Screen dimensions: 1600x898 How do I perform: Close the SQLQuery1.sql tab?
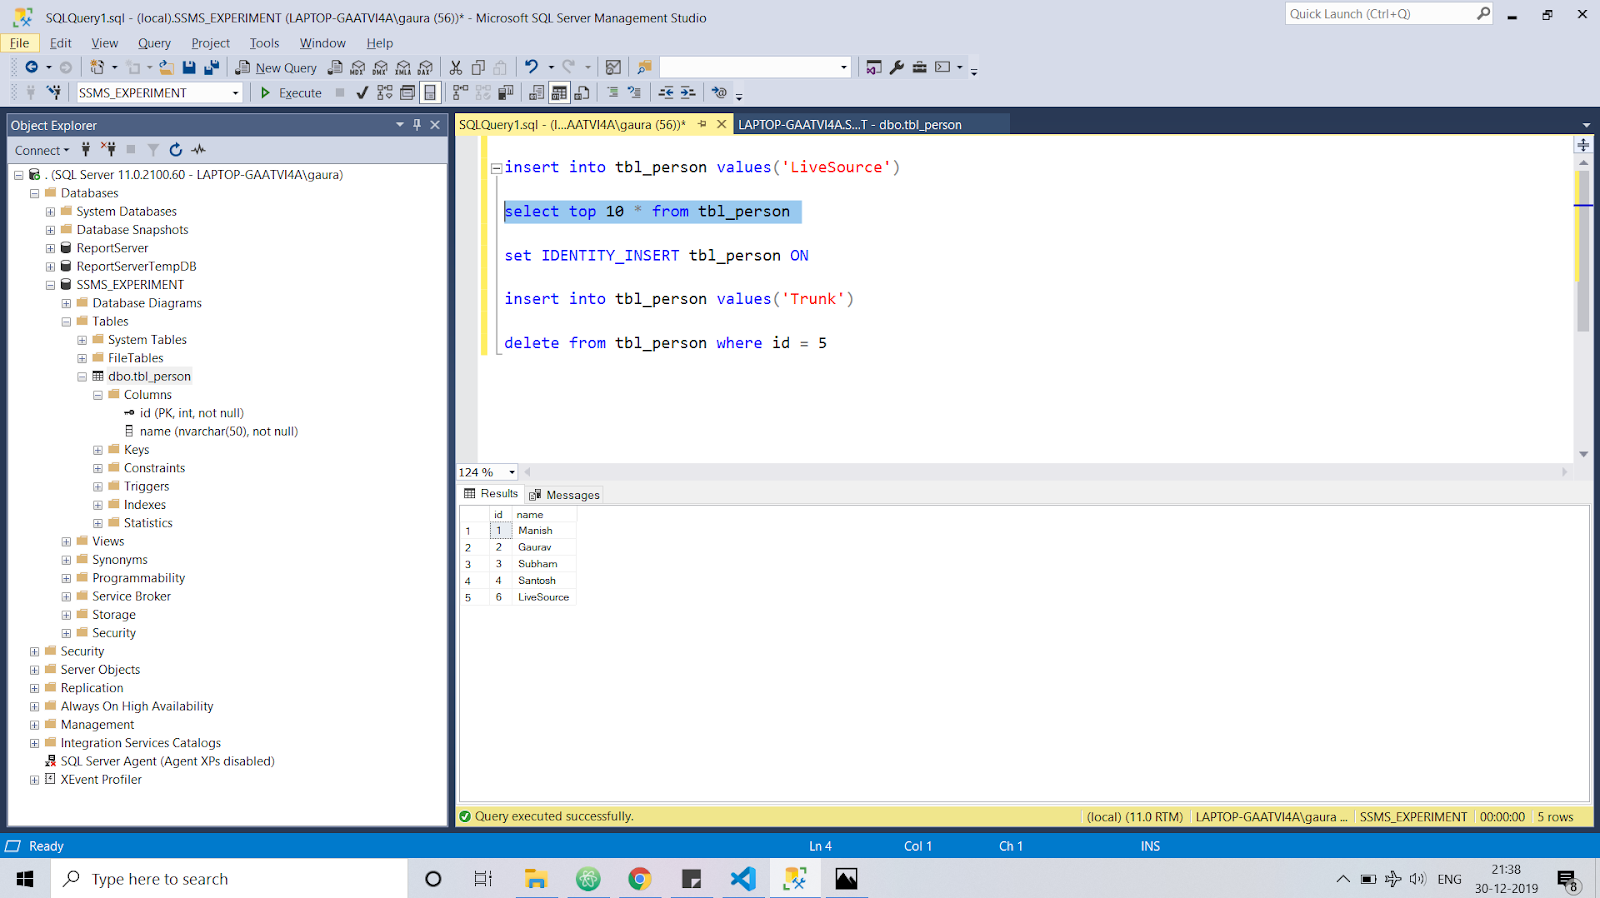[x=721, y=125]
